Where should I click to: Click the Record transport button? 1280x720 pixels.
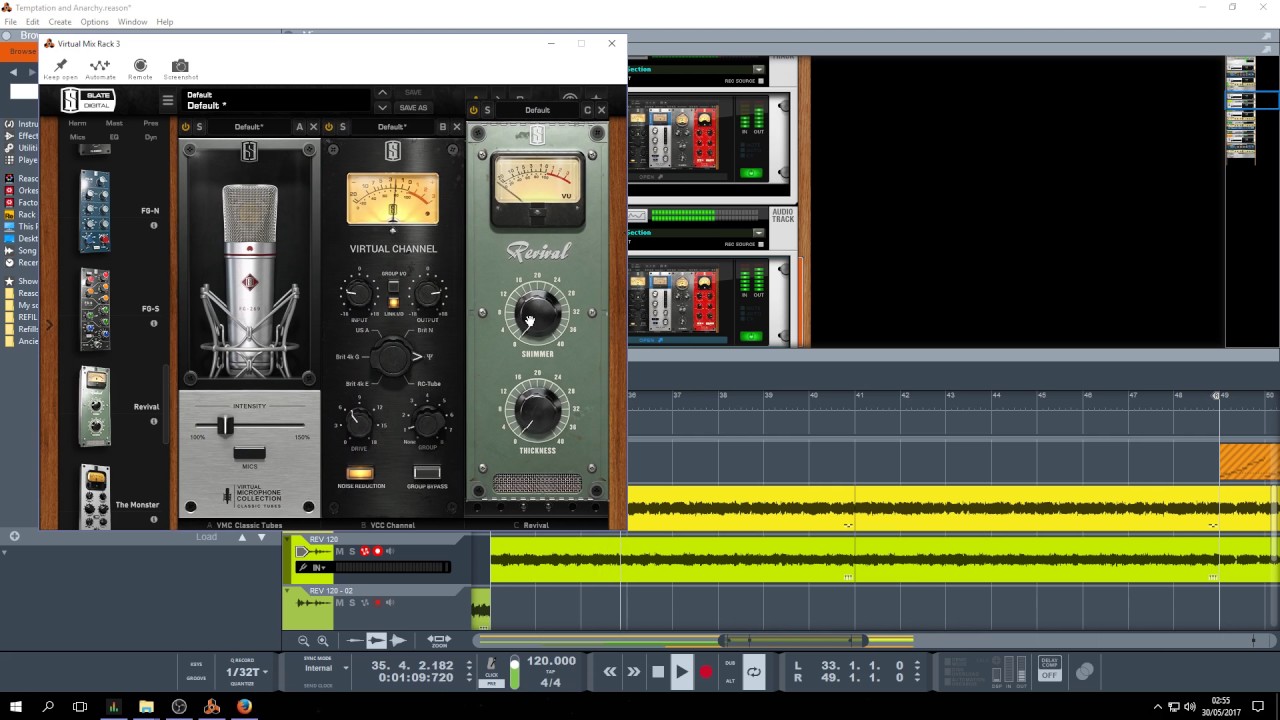pyautogui.click(x=705, y=672)
